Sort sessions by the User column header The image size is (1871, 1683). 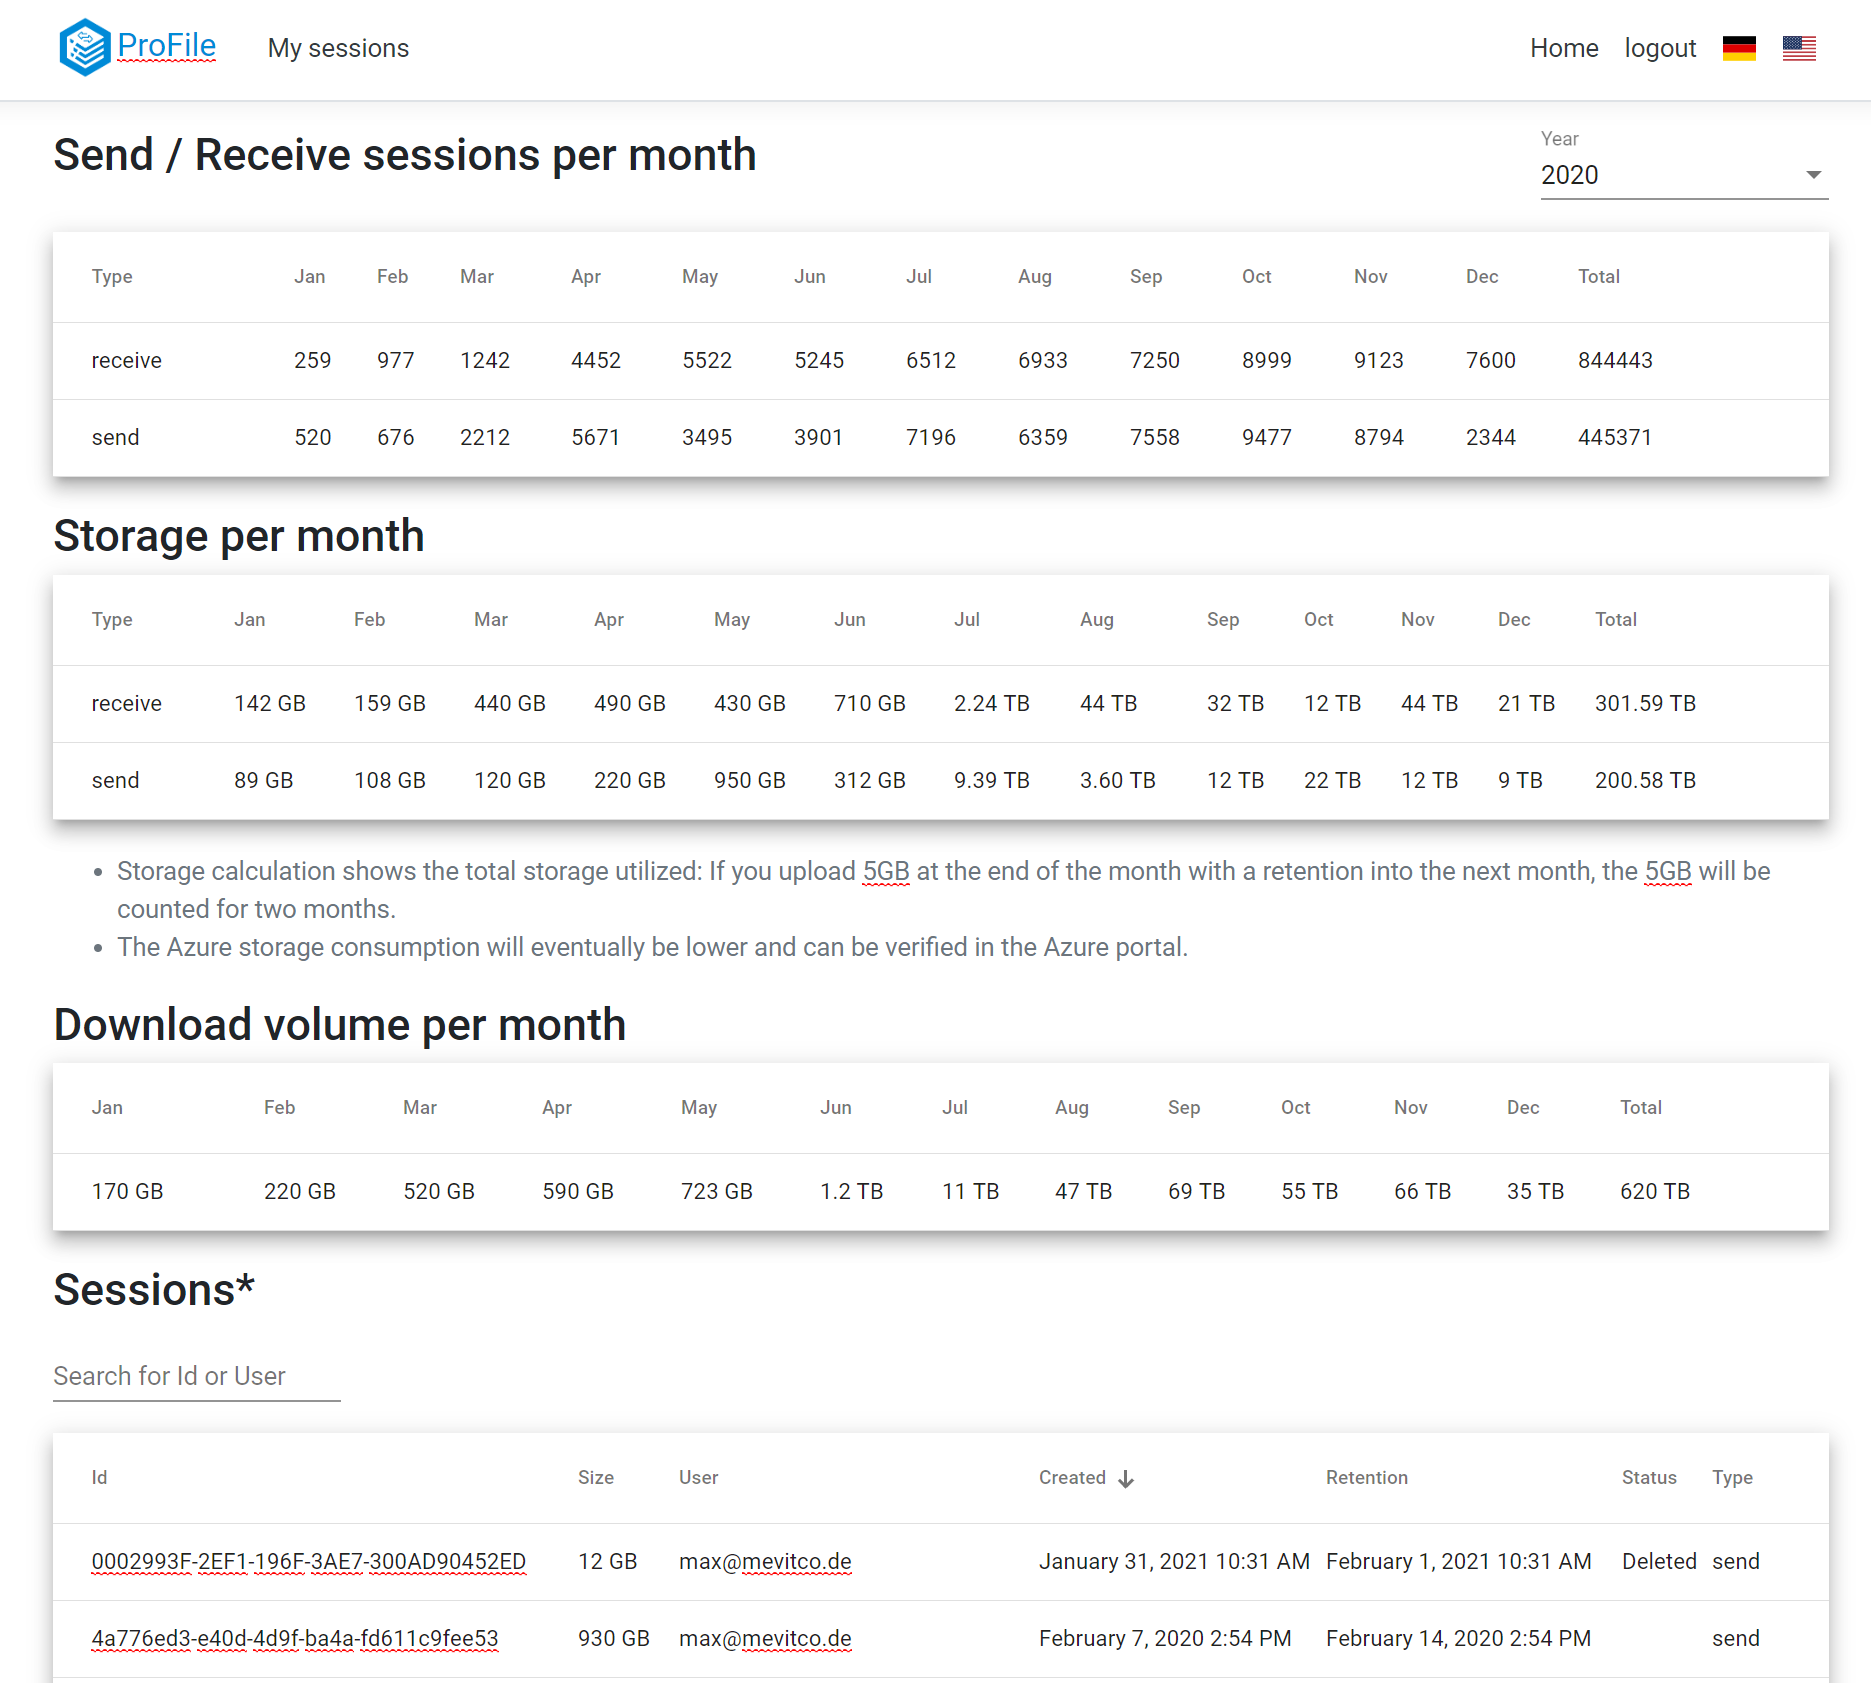698,1477
